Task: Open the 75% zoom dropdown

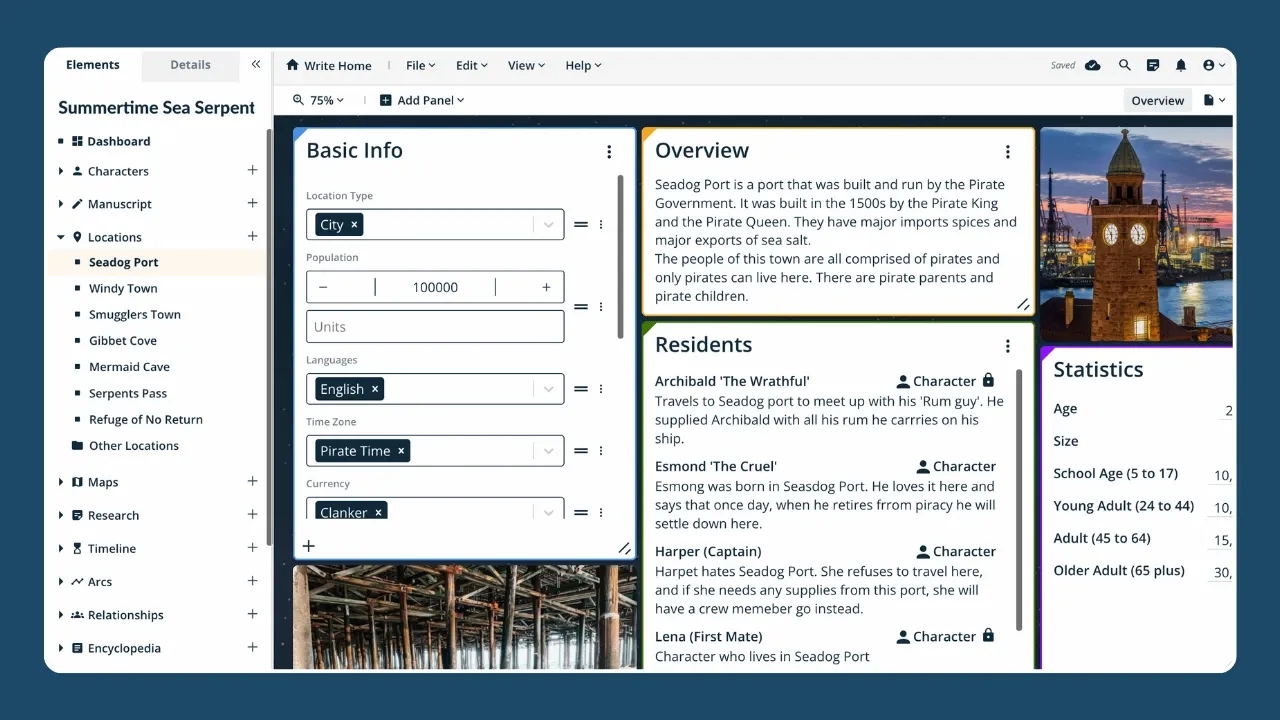Action: coord(319,100)
